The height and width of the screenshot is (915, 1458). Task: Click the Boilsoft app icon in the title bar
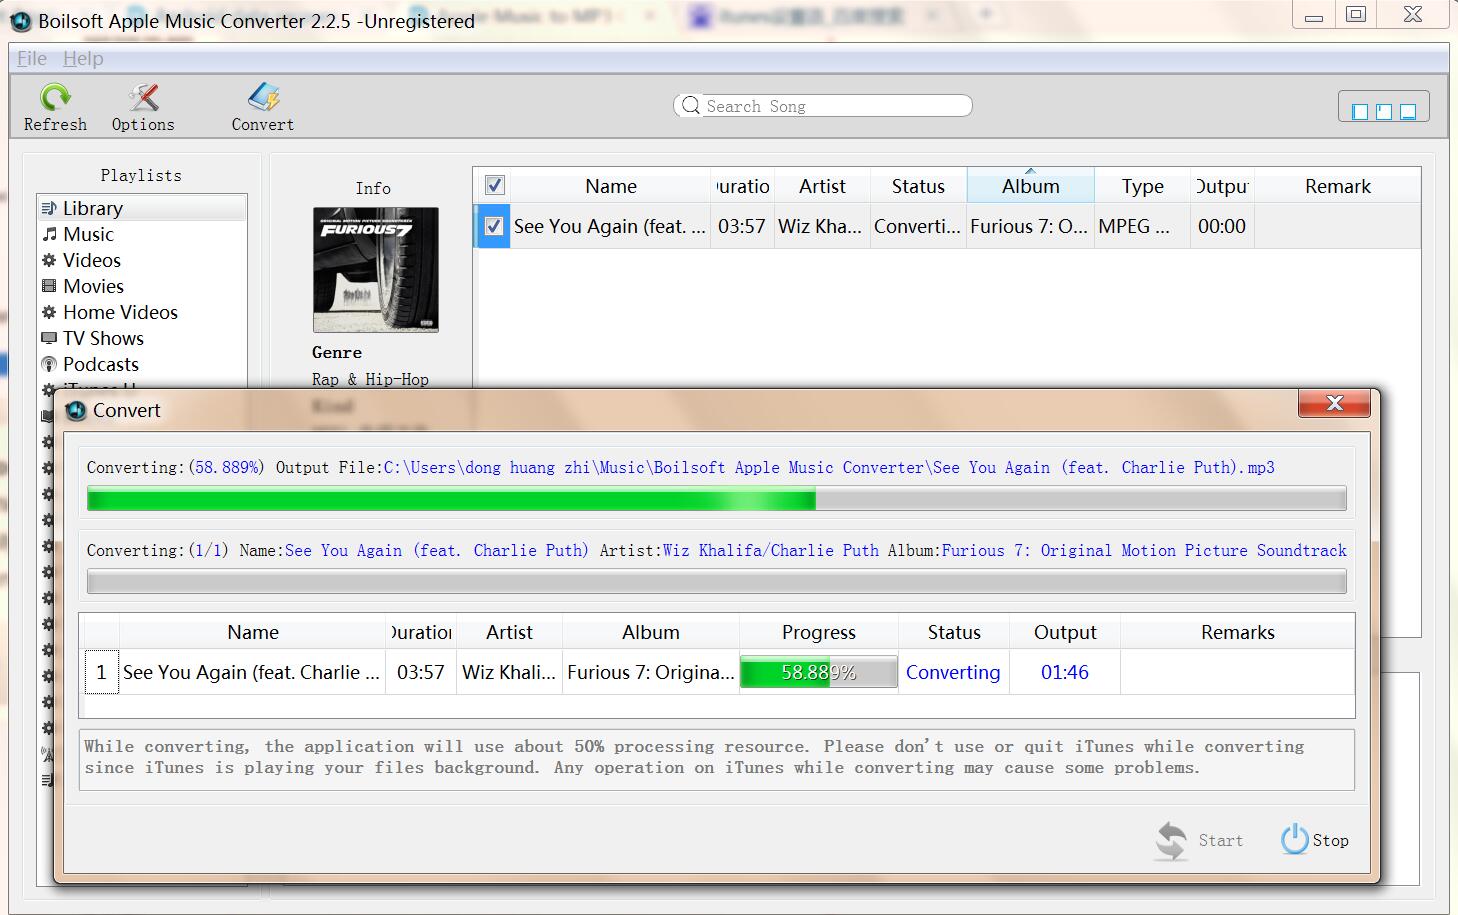point(21,21)
